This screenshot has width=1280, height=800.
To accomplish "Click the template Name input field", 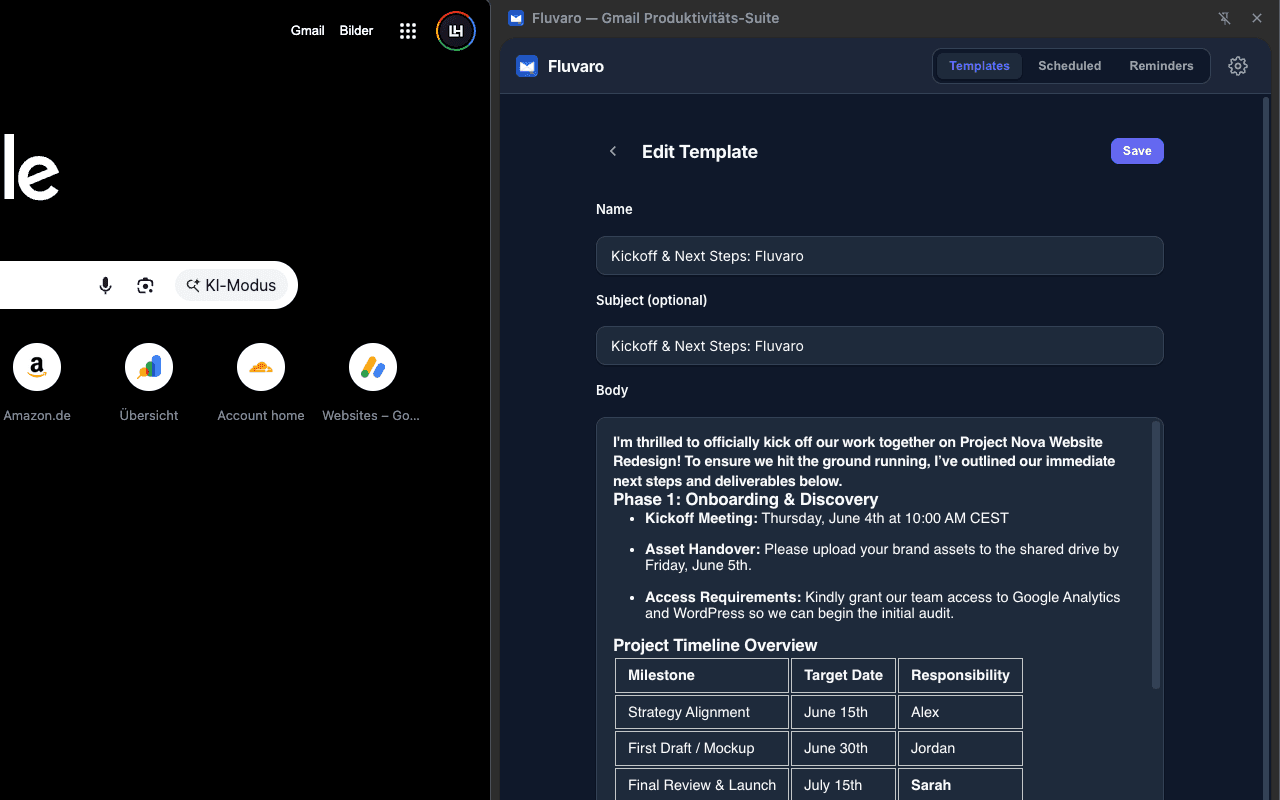I will point(879,255).
